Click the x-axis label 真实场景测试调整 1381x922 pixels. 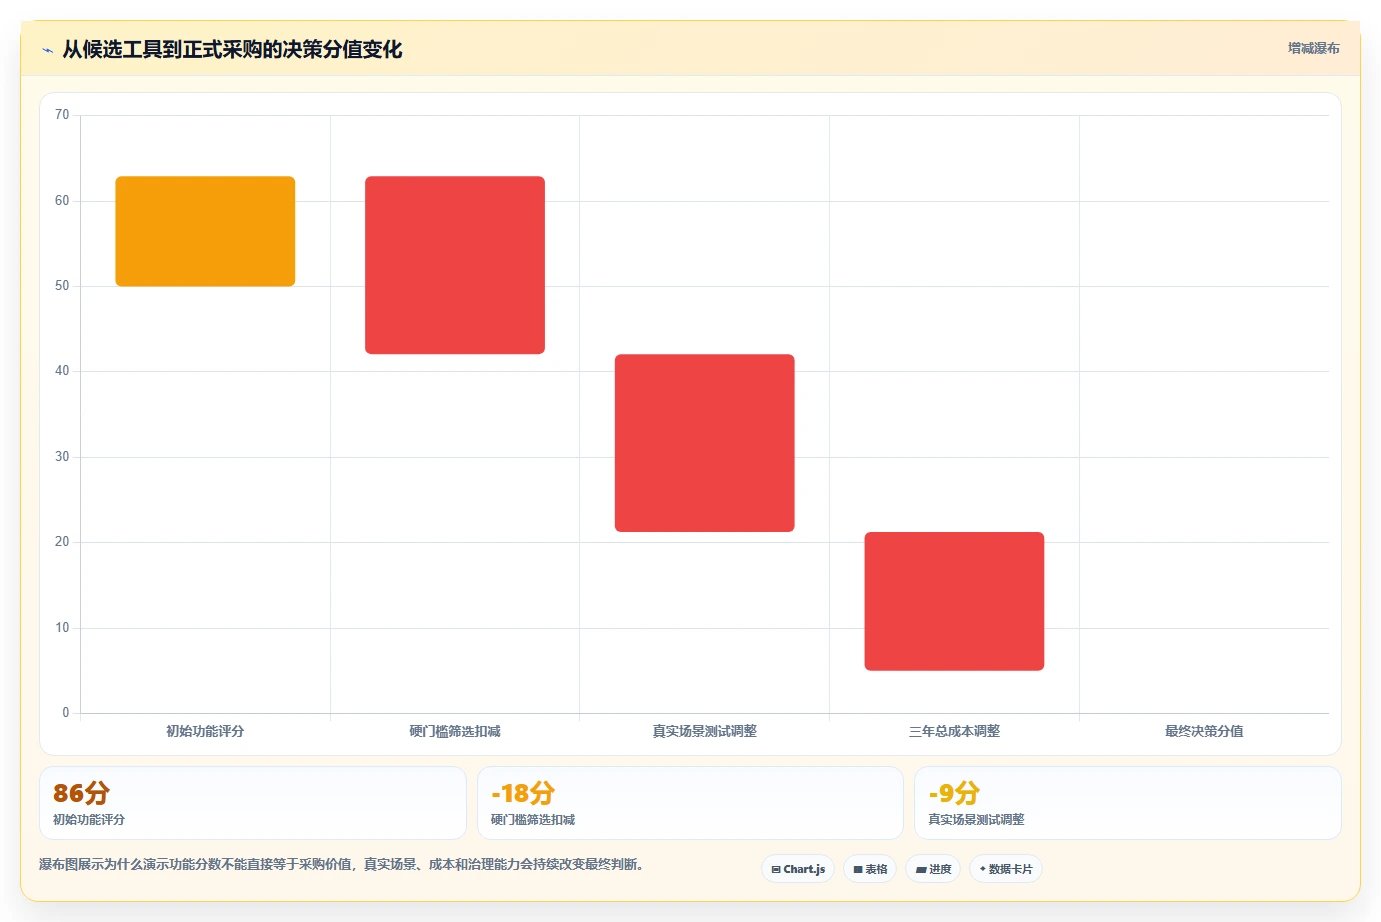pyautogui.click(x=705, y=731)
